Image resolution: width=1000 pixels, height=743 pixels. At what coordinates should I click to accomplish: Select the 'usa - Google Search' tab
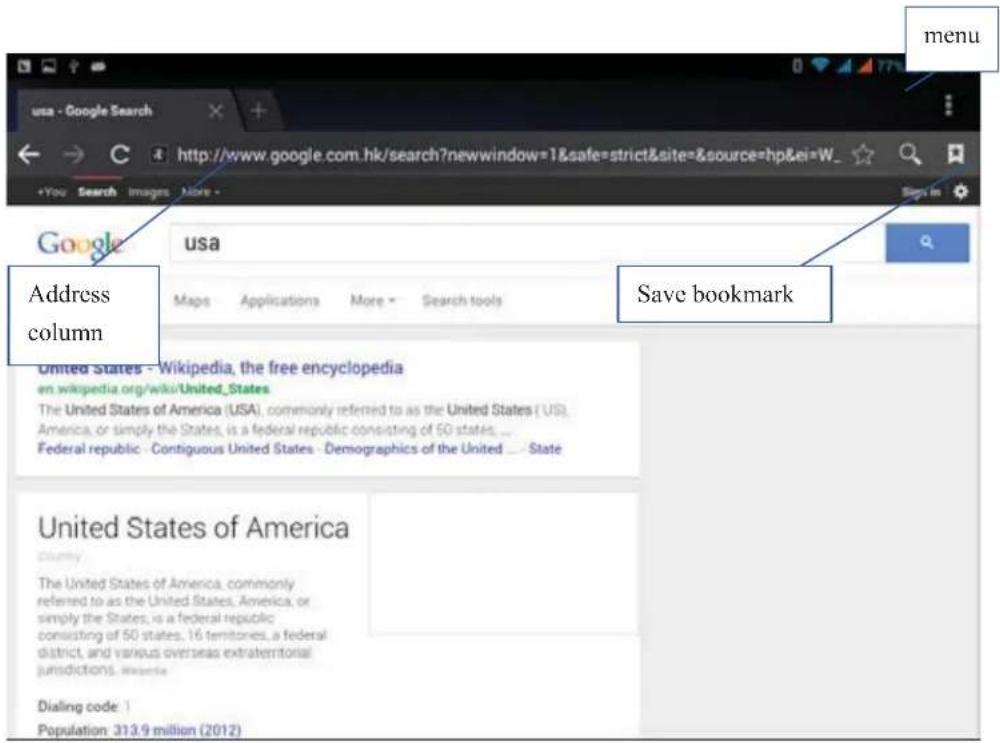(92, 111)
